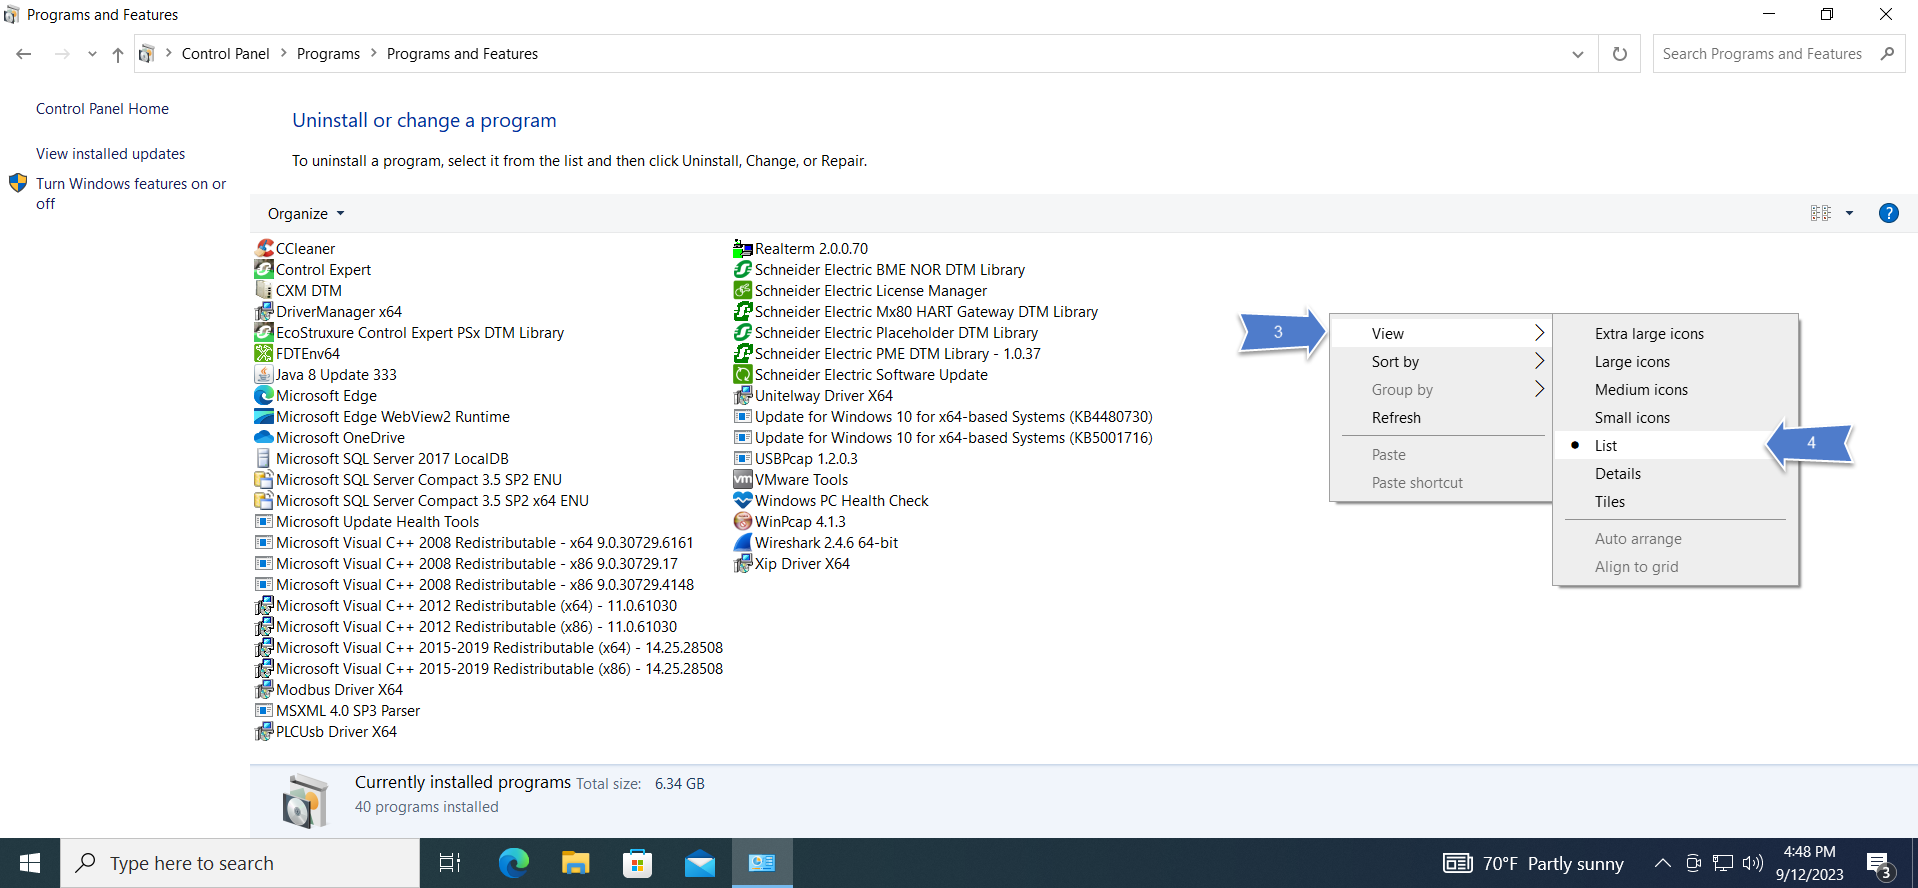Select Microsoft SQL Server 2017 LocalDB

click(382, 458)
